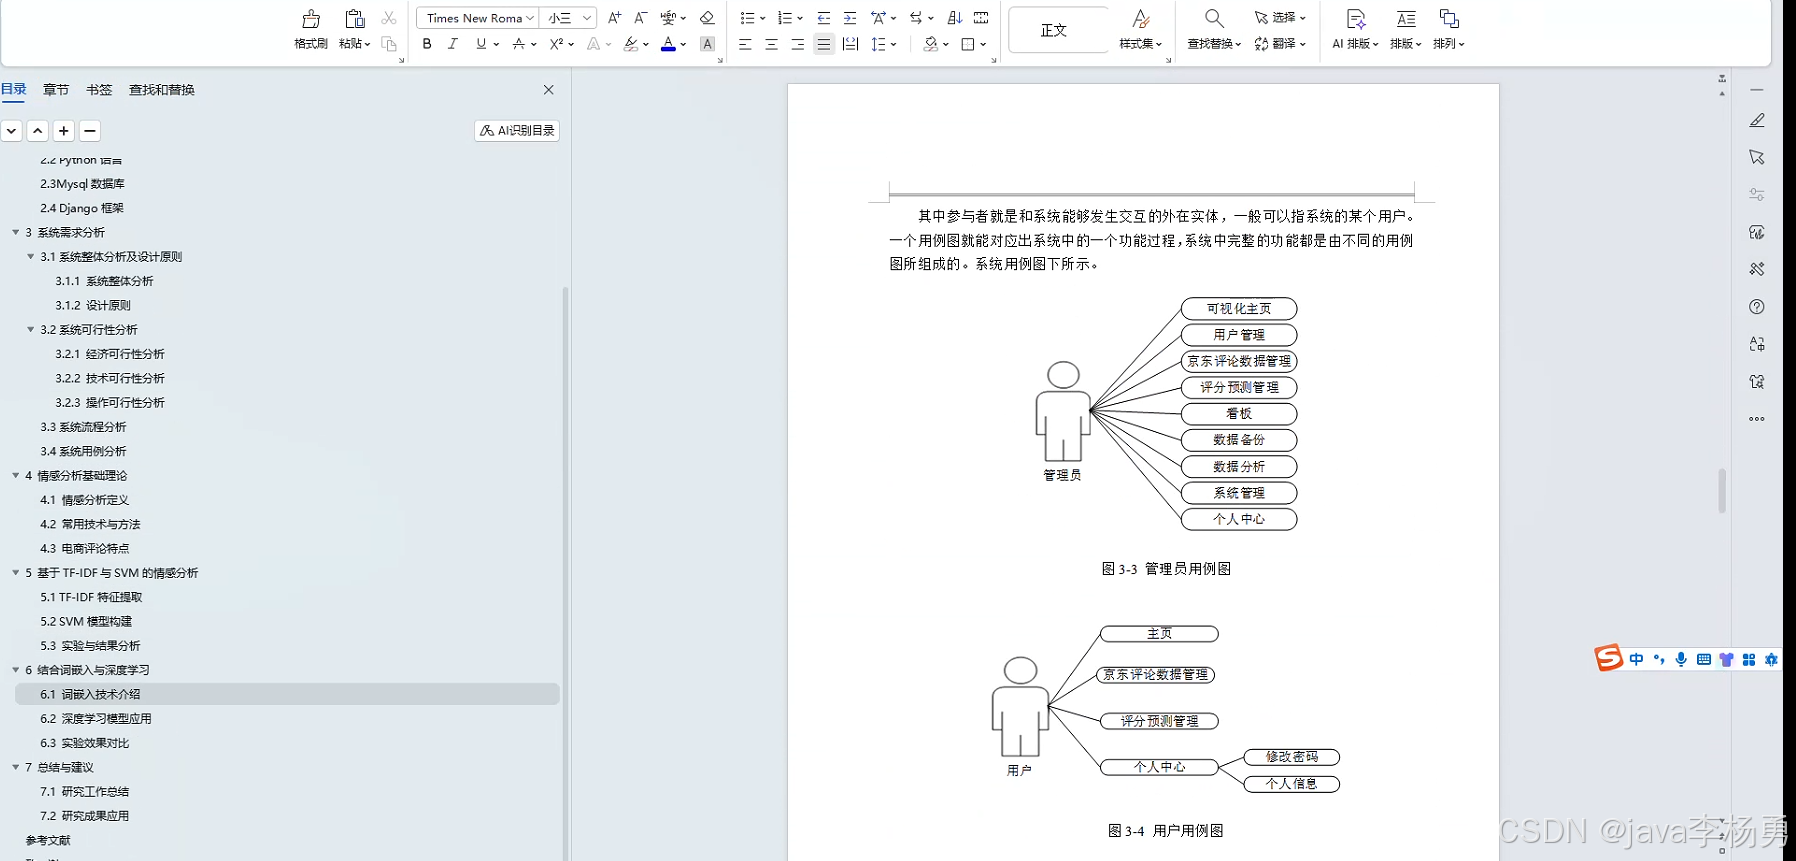
Task: Toggle italic formatting
Action: 453,44
